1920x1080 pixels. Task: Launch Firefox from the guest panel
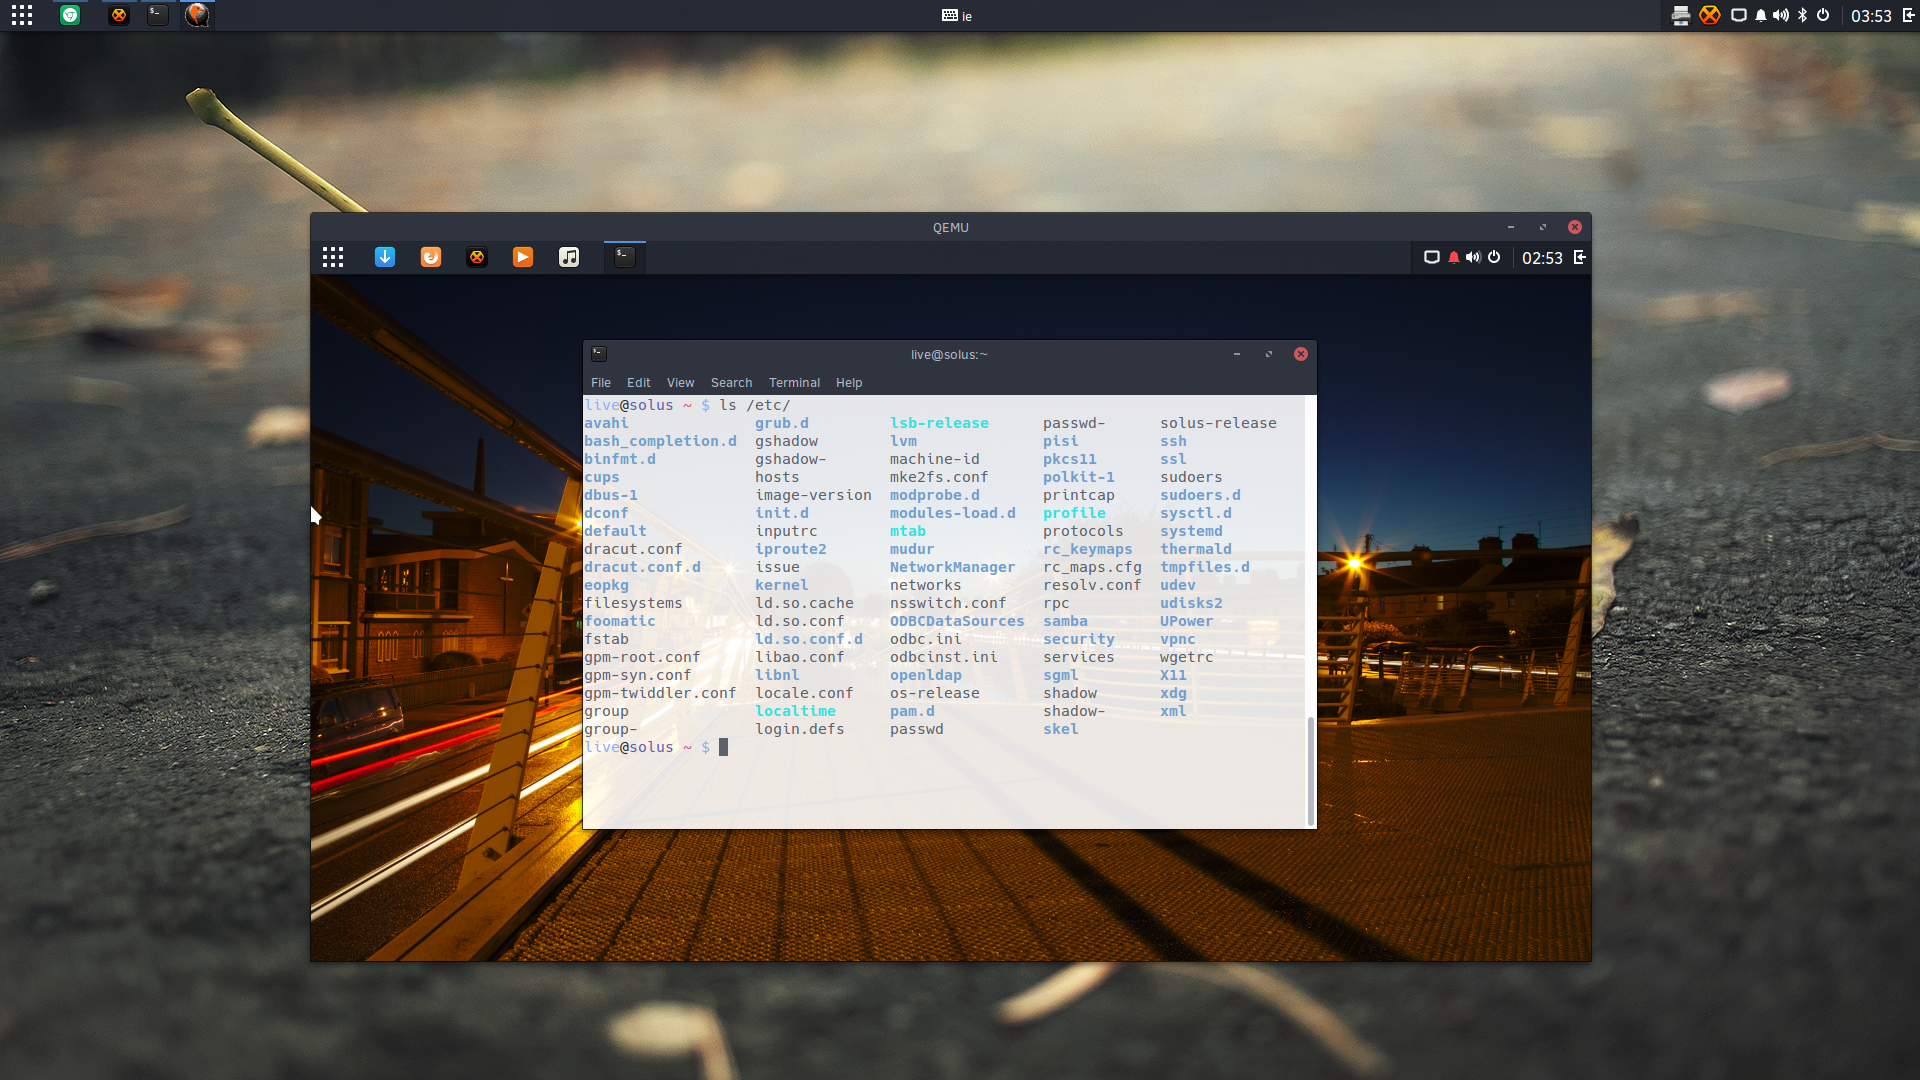click(x=431, y=257)
